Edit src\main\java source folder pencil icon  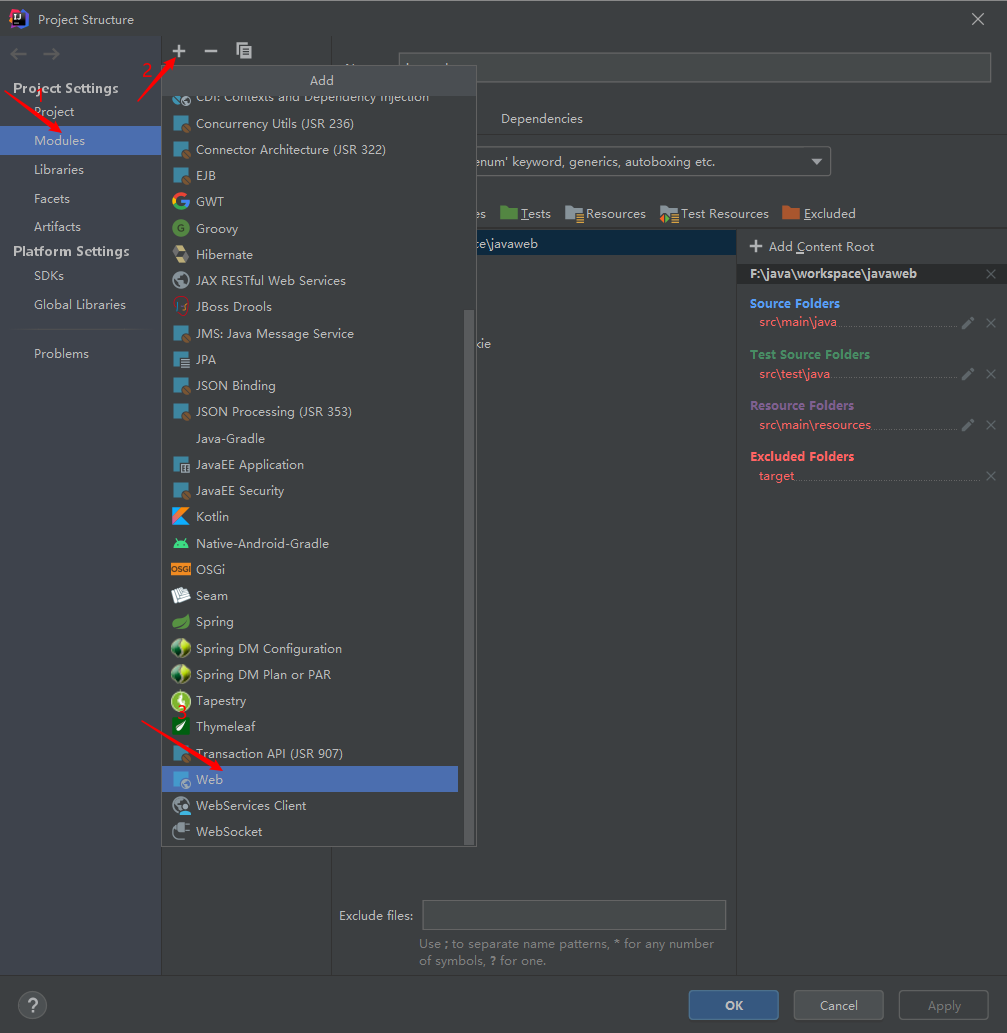[967, 323]
